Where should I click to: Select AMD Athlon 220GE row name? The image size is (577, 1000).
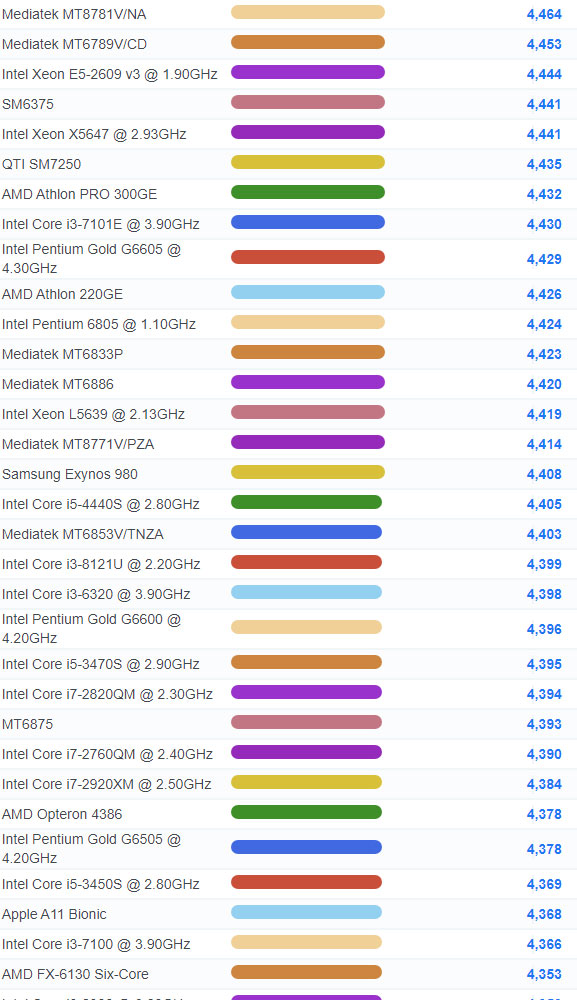click(62, 294)
